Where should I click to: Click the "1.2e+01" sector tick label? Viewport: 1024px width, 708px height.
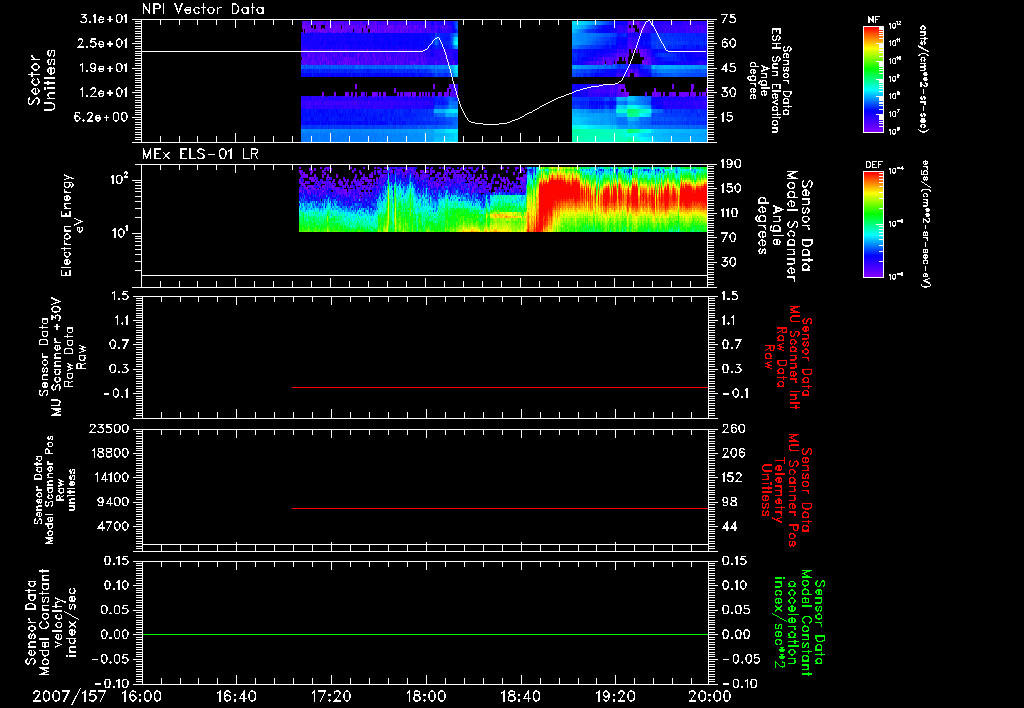[x=104, y=93]
